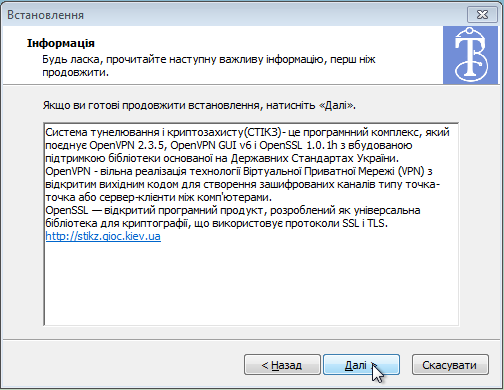Cancel setup via «Скасувати» button
Screen dimensions: 504x390
click(x=450, y=365)
